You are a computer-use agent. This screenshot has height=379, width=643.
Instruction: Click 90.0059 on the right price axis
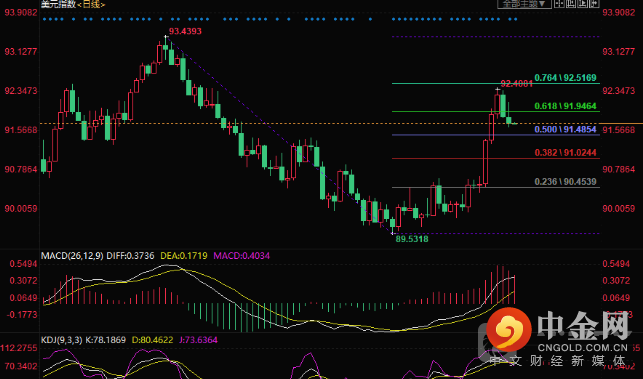click(618, 208)
